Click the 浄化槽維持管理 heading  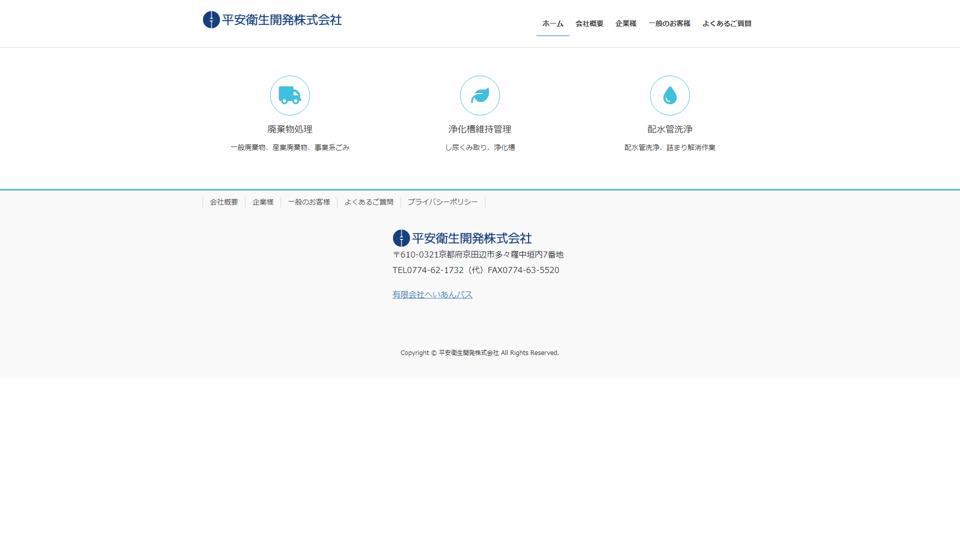480,129
